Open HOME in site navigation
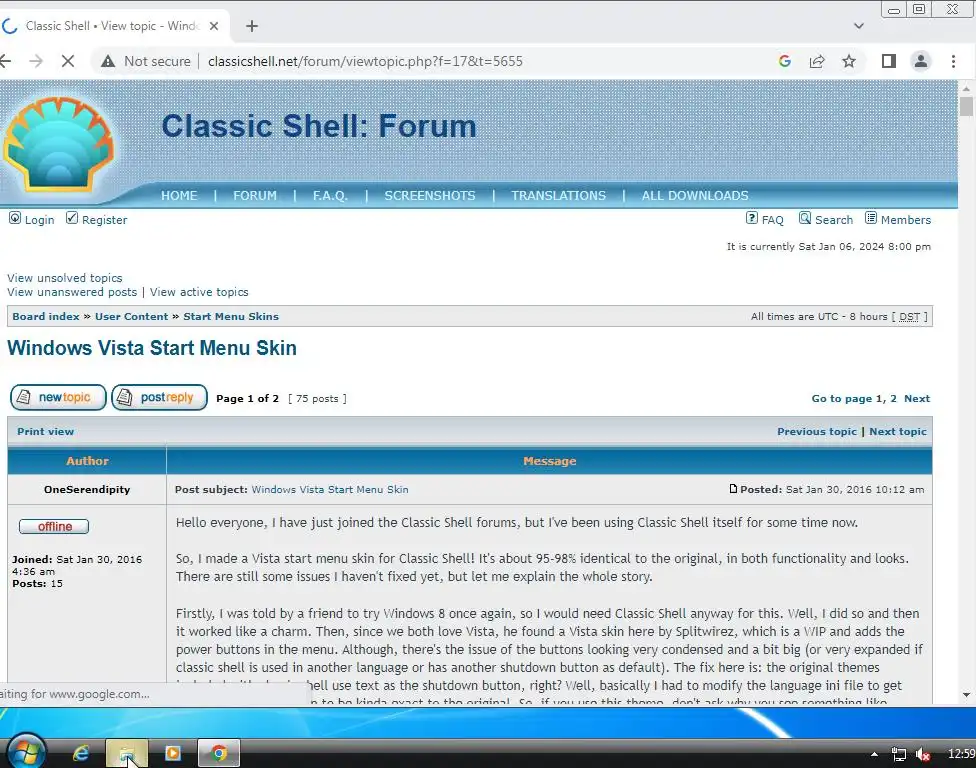Viewport: 976px width, 768px height. 179,195
